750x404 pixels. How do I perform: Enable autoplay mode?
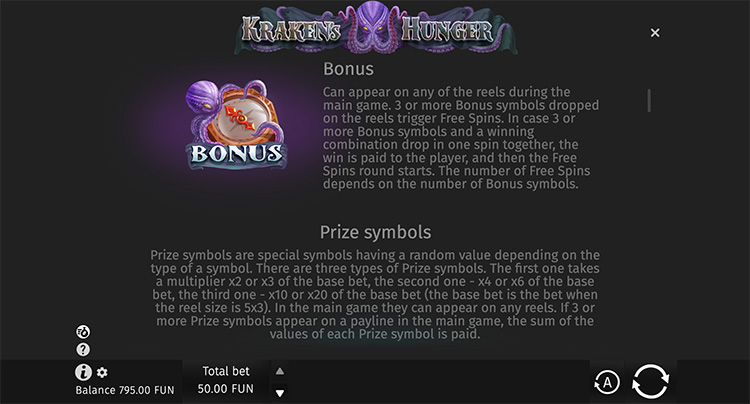tap(604, 381)
